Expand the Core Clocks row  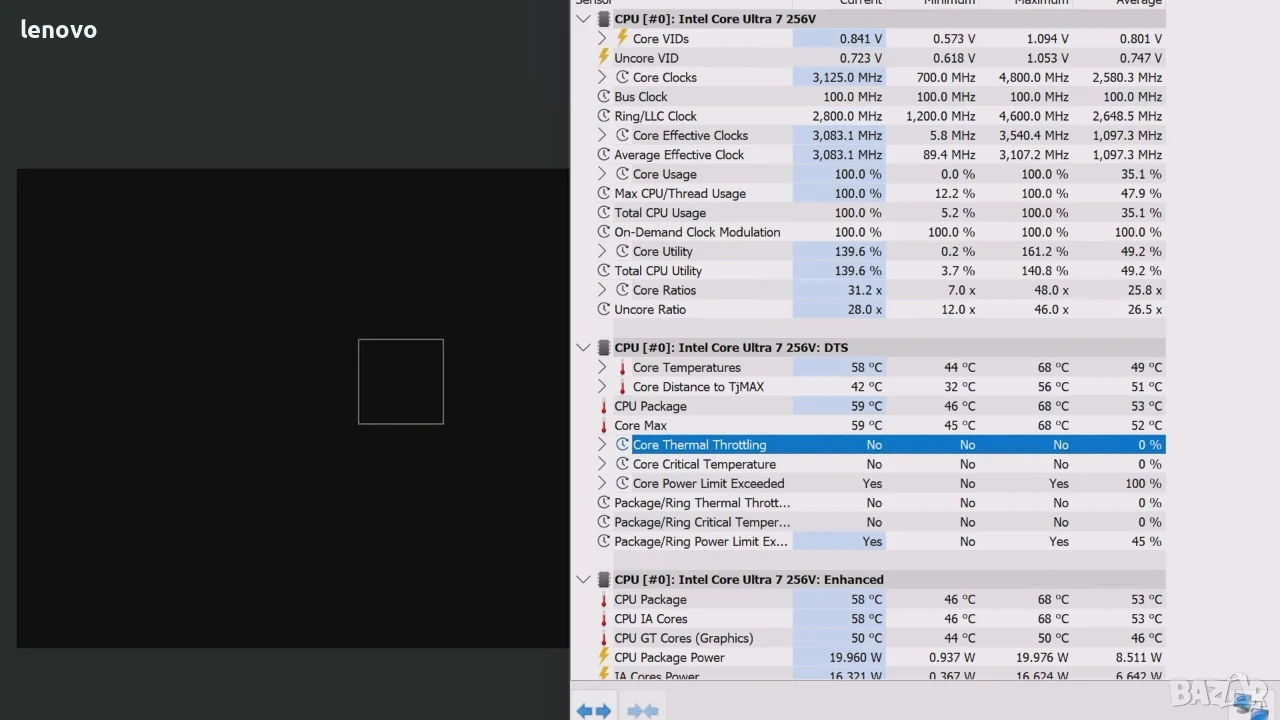pyautogui.click(x=602, y=77)
